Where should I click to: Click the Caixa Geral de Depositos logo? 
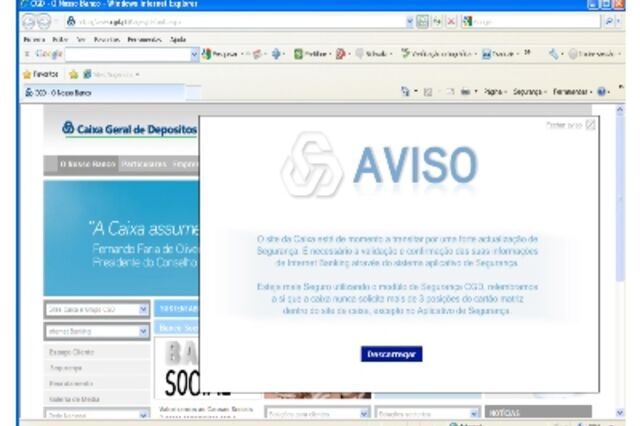coord(129,129)
